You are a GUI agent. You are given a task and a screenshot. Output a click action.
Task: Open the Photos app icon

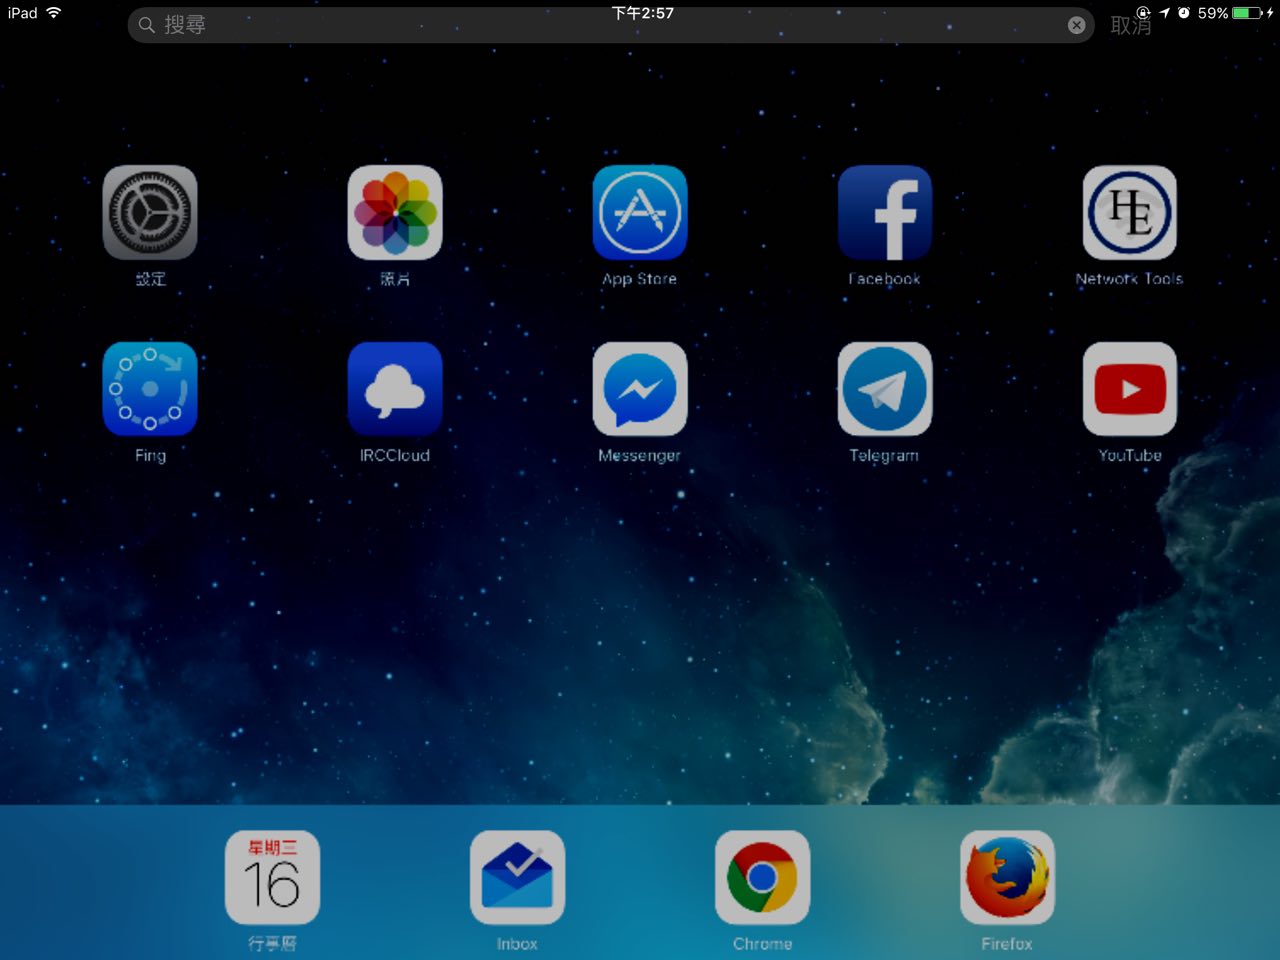click(395, 213)
